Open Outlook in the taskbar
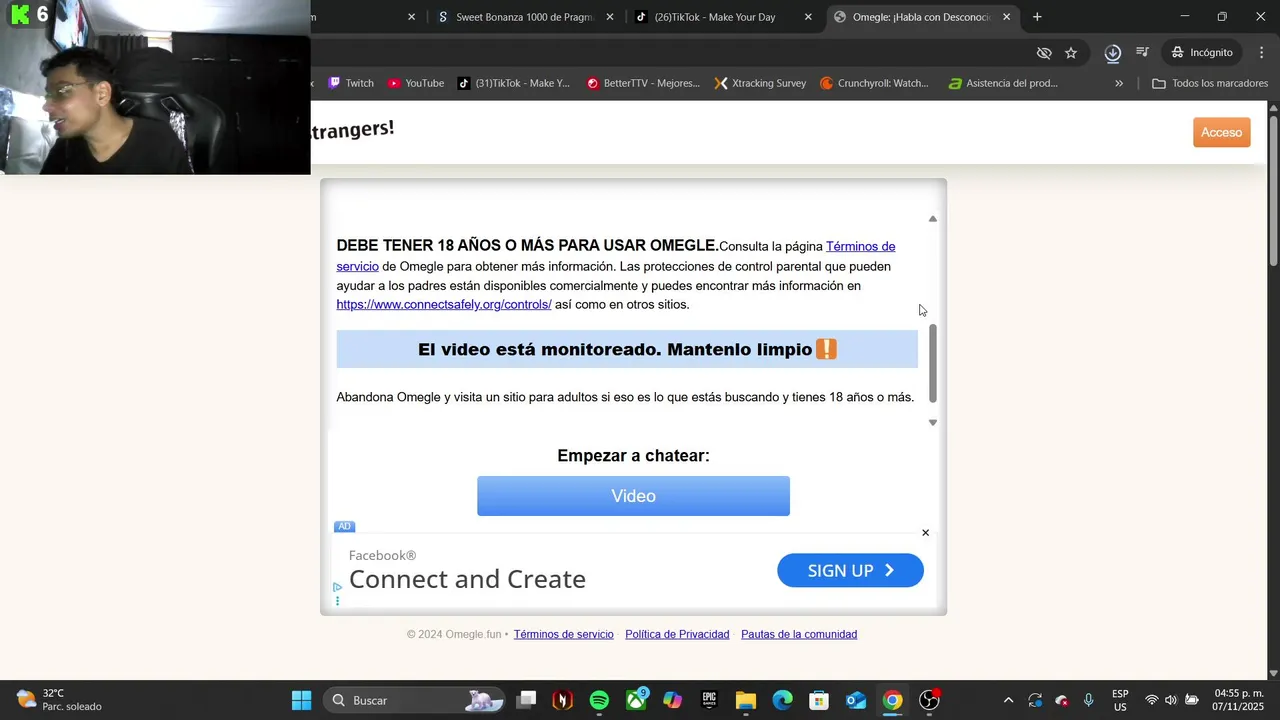1280x720 pixels. click(x=856, y=700)
